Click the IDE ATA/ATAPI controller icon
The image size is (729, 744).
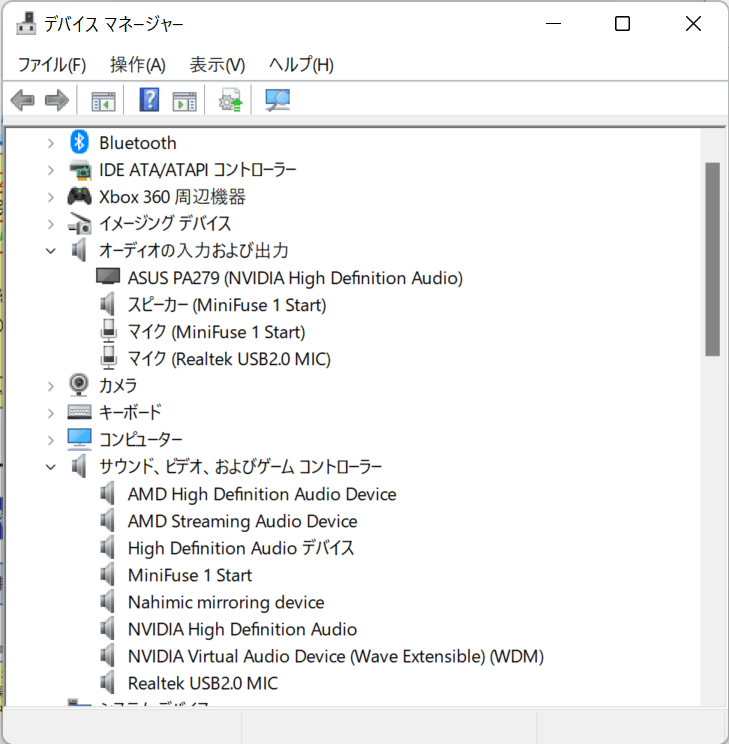[x=80, y=170]
